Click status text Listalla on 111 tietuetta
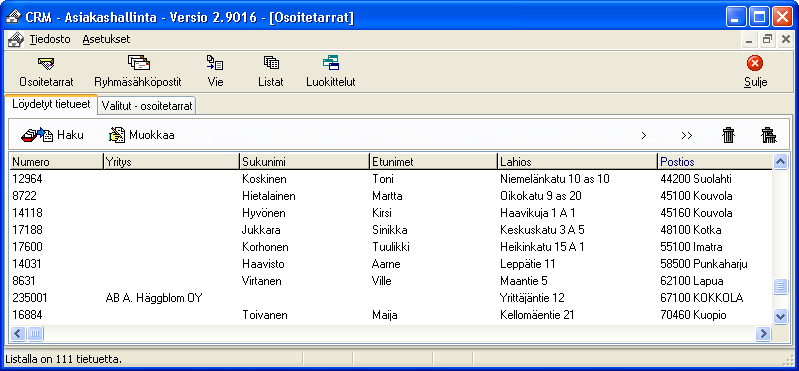Image resolution: width=799 pixels, height=371 pixels. point(64,359)
